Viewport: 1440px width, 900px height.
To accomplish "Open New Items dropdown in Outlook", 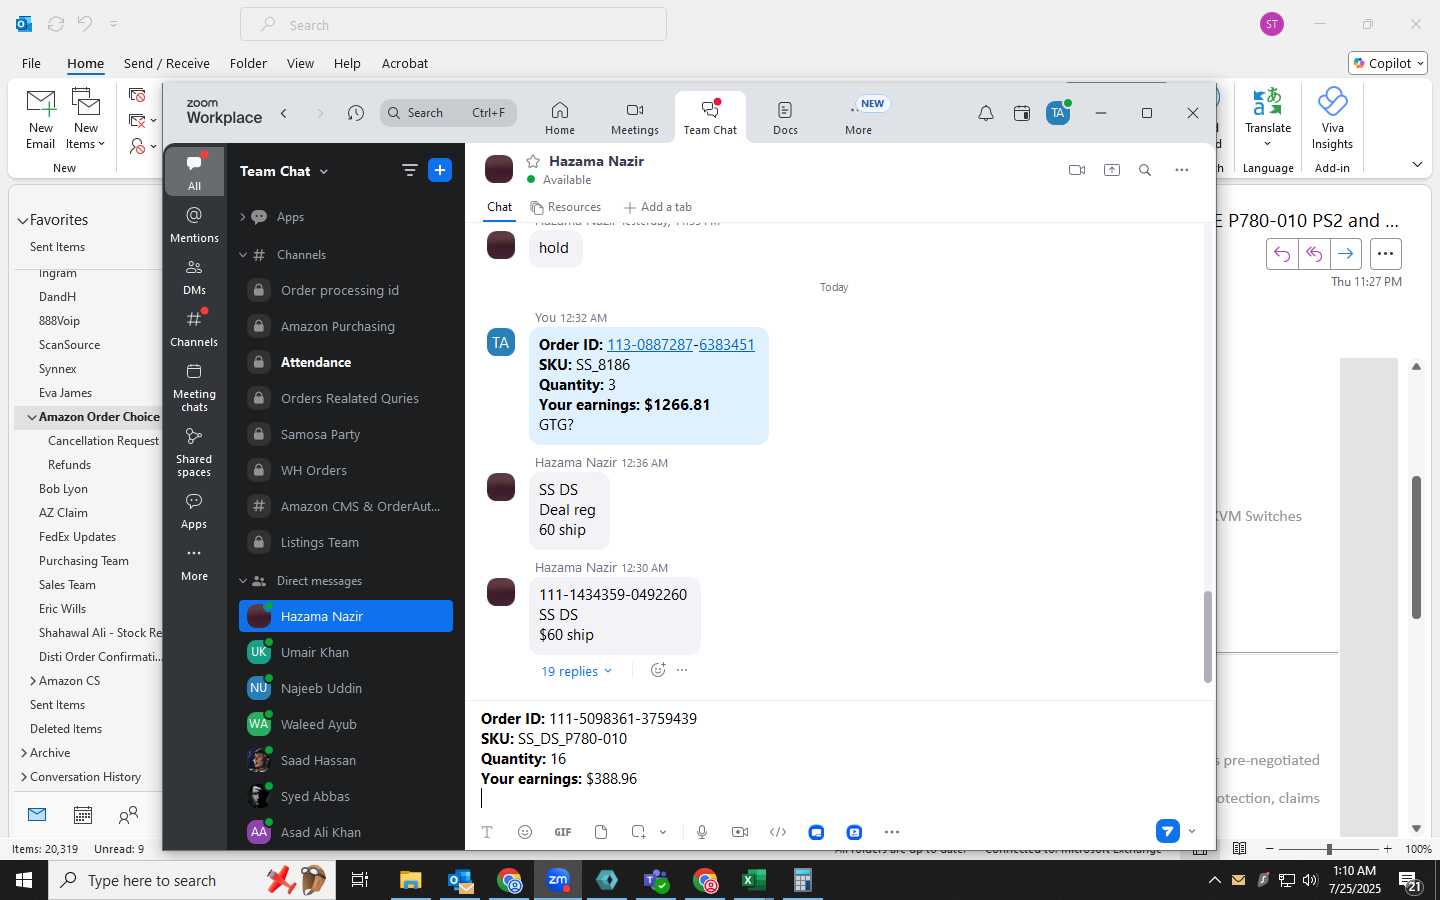I will click(x=86, y=119).
